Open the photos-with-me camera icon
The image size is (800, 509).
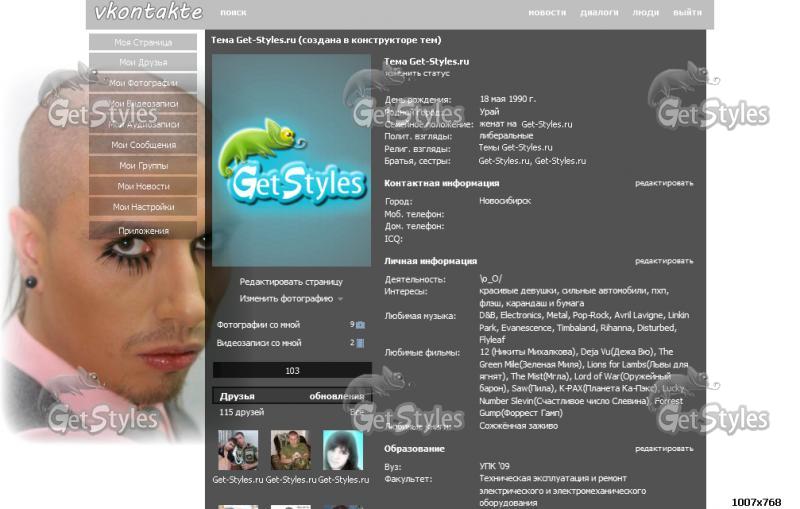360,325
